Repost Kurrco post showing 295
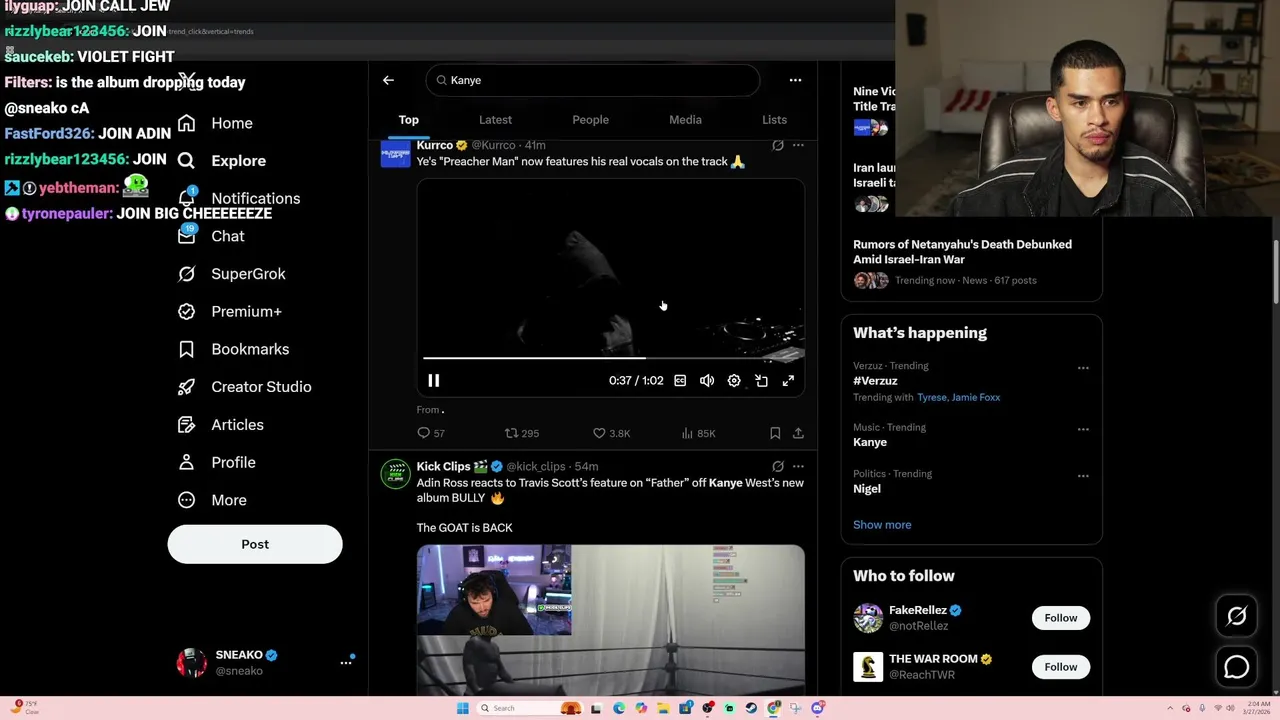Screen dimensions: 1280x720 tap(522, 433)
